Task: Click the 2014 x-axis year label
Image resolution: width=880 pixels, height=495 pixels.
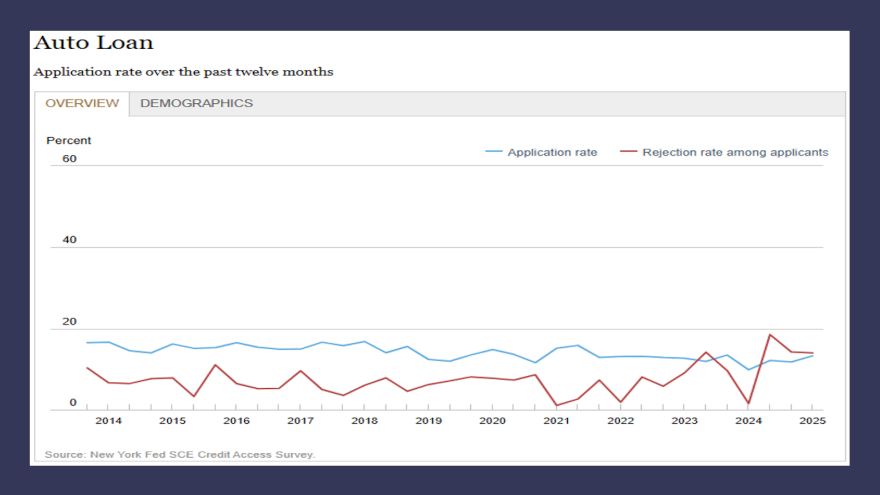Action: pos(108,421)
